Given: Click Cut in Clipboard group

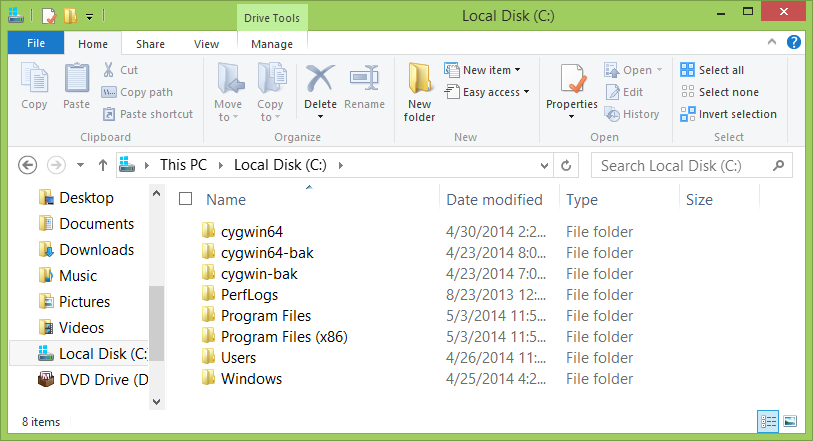Looking at the screenshot, I should (x=120, y=70).
